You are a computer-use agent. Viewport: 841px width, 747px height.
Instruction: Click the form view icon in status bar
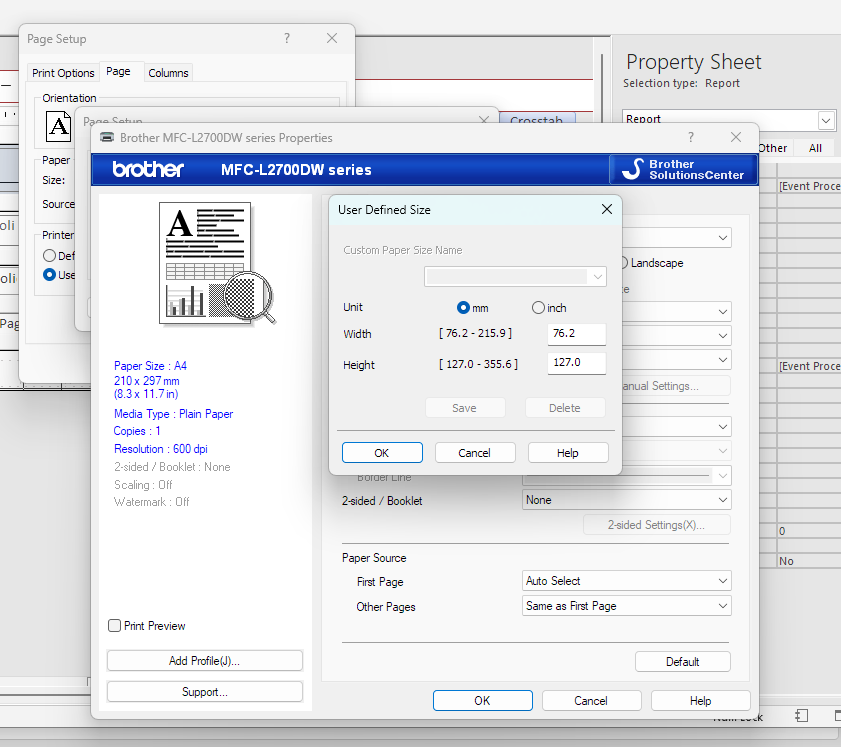(801, 715)
